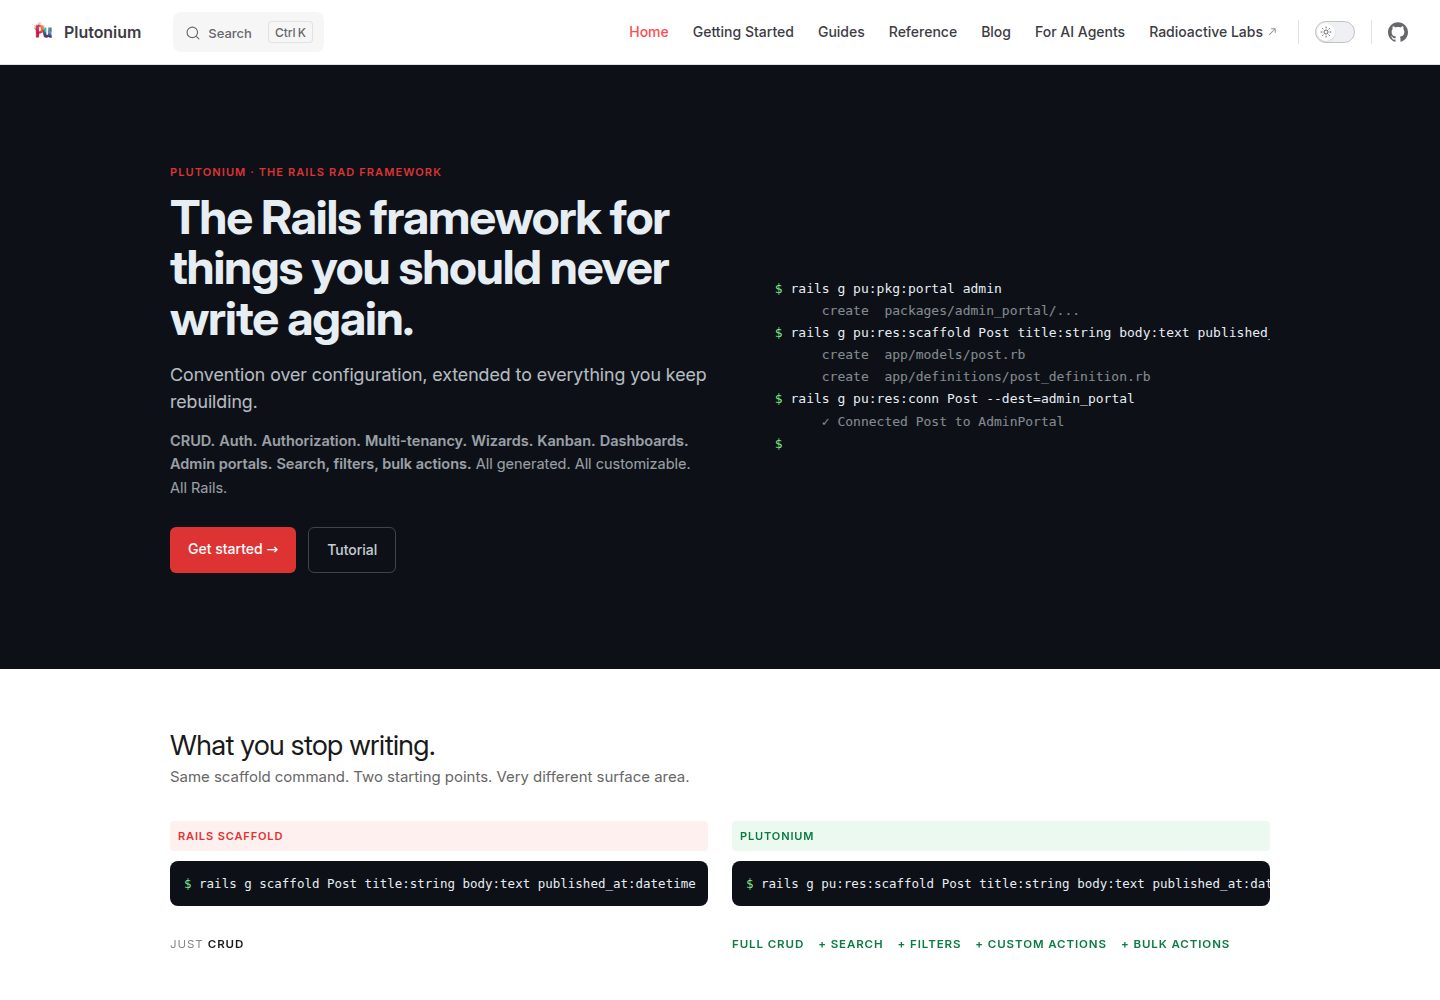The image size is (1440, 1000).
Task: Click the search magnifier icon
Action: [x=193, y=33]
